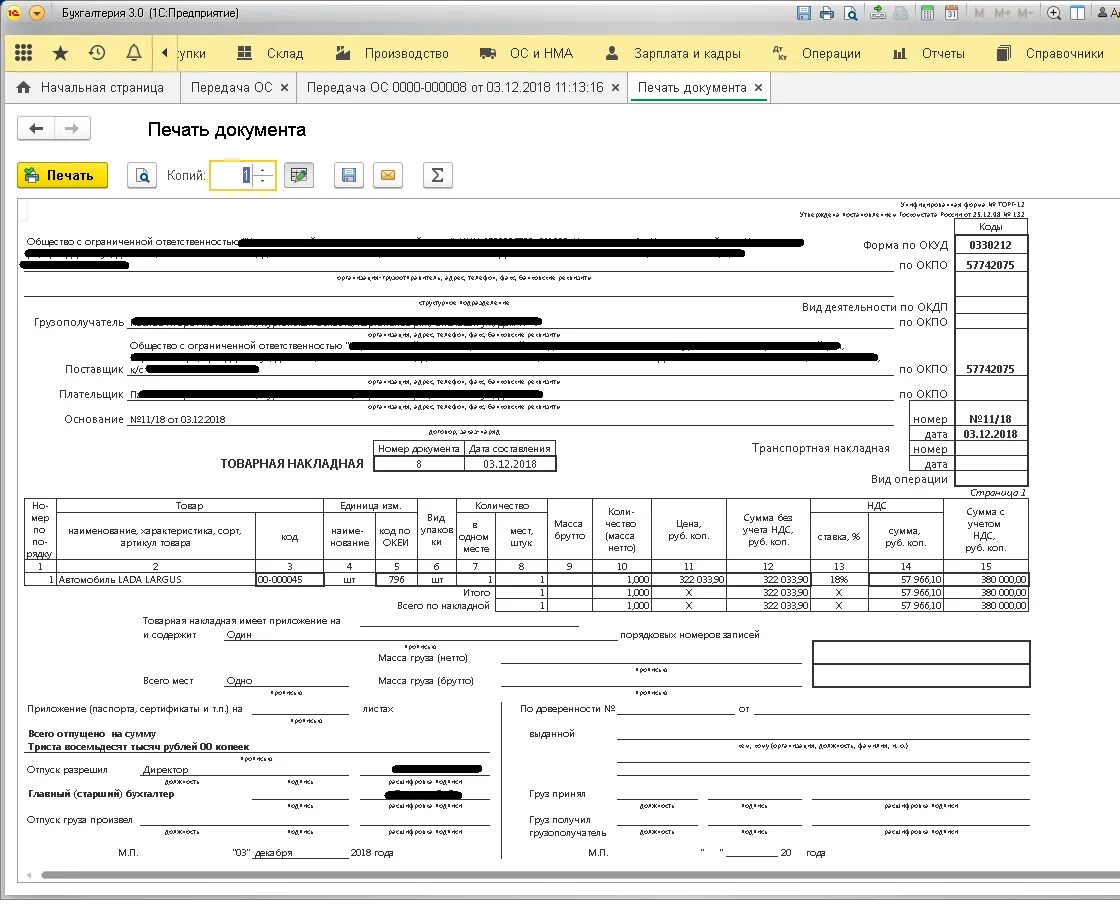Viewport: 1120px width, 904px height.
Task: Click the printer icon in title bar
Action: pyautogui.click(x=827, y=13)
